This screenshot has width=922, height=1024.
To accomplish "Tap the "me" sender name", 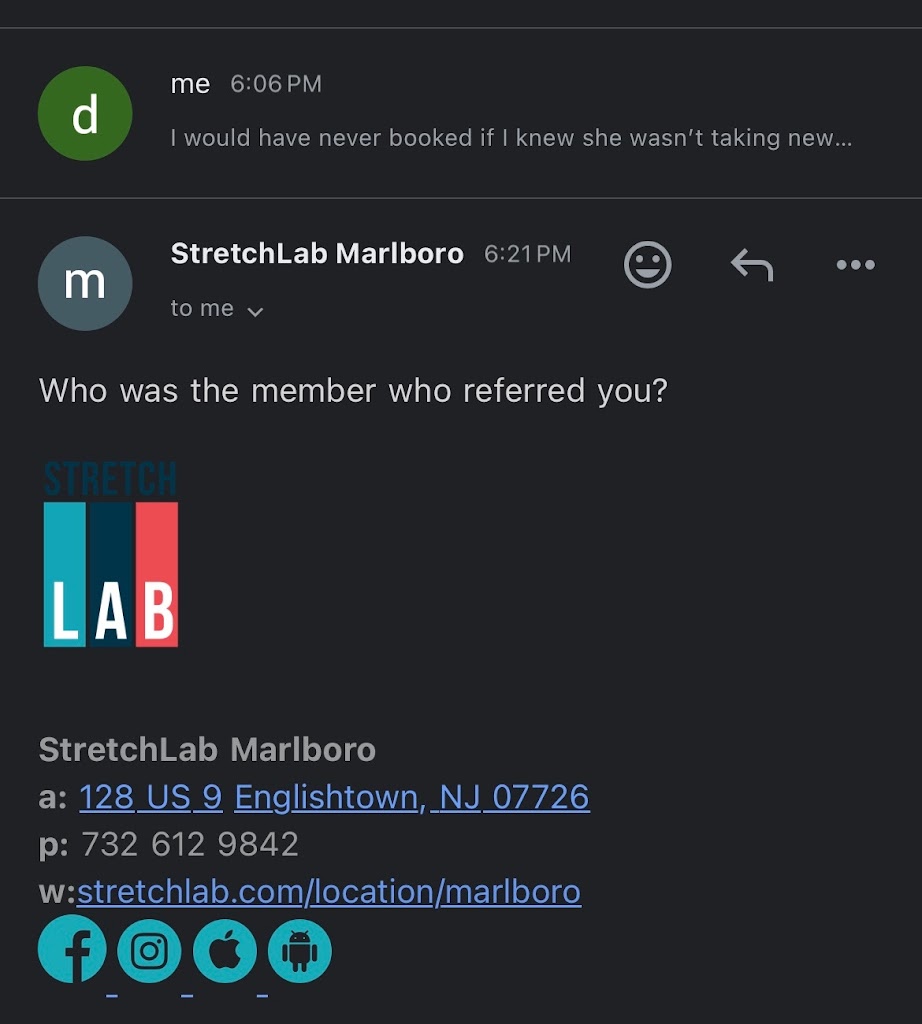I will [x=190, y=84].
